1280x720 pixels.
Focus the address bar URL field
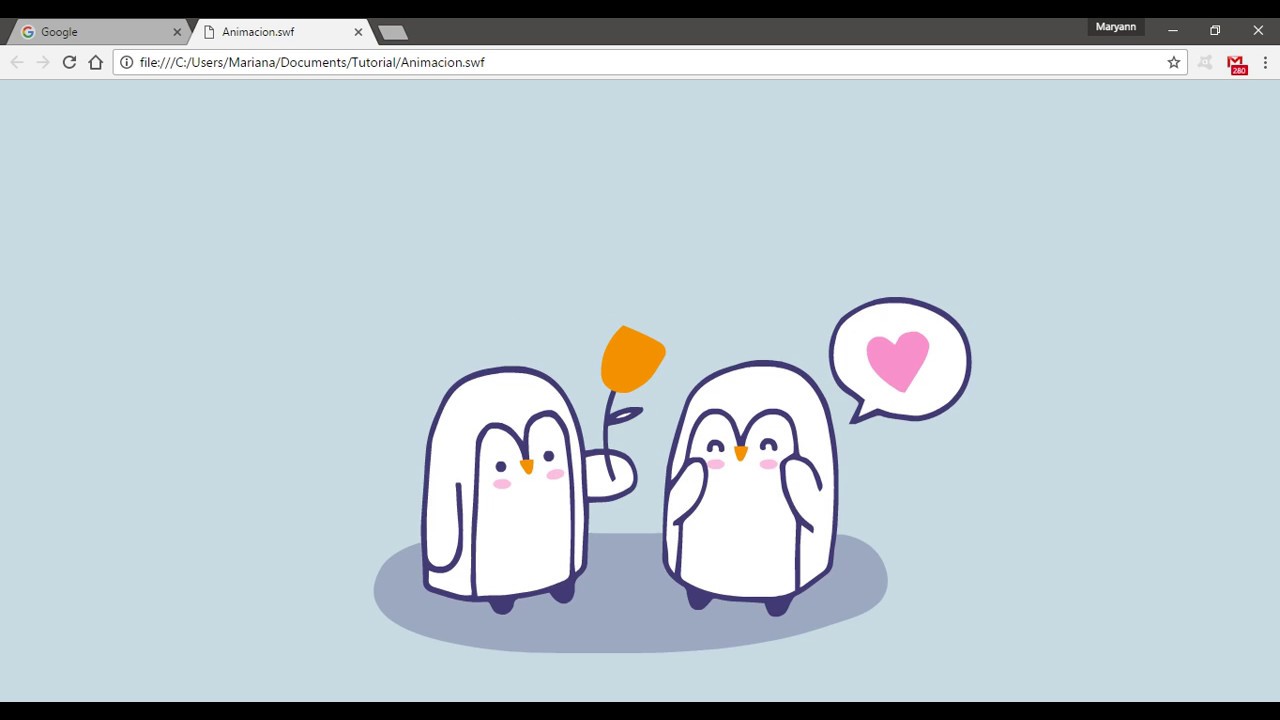650,62
